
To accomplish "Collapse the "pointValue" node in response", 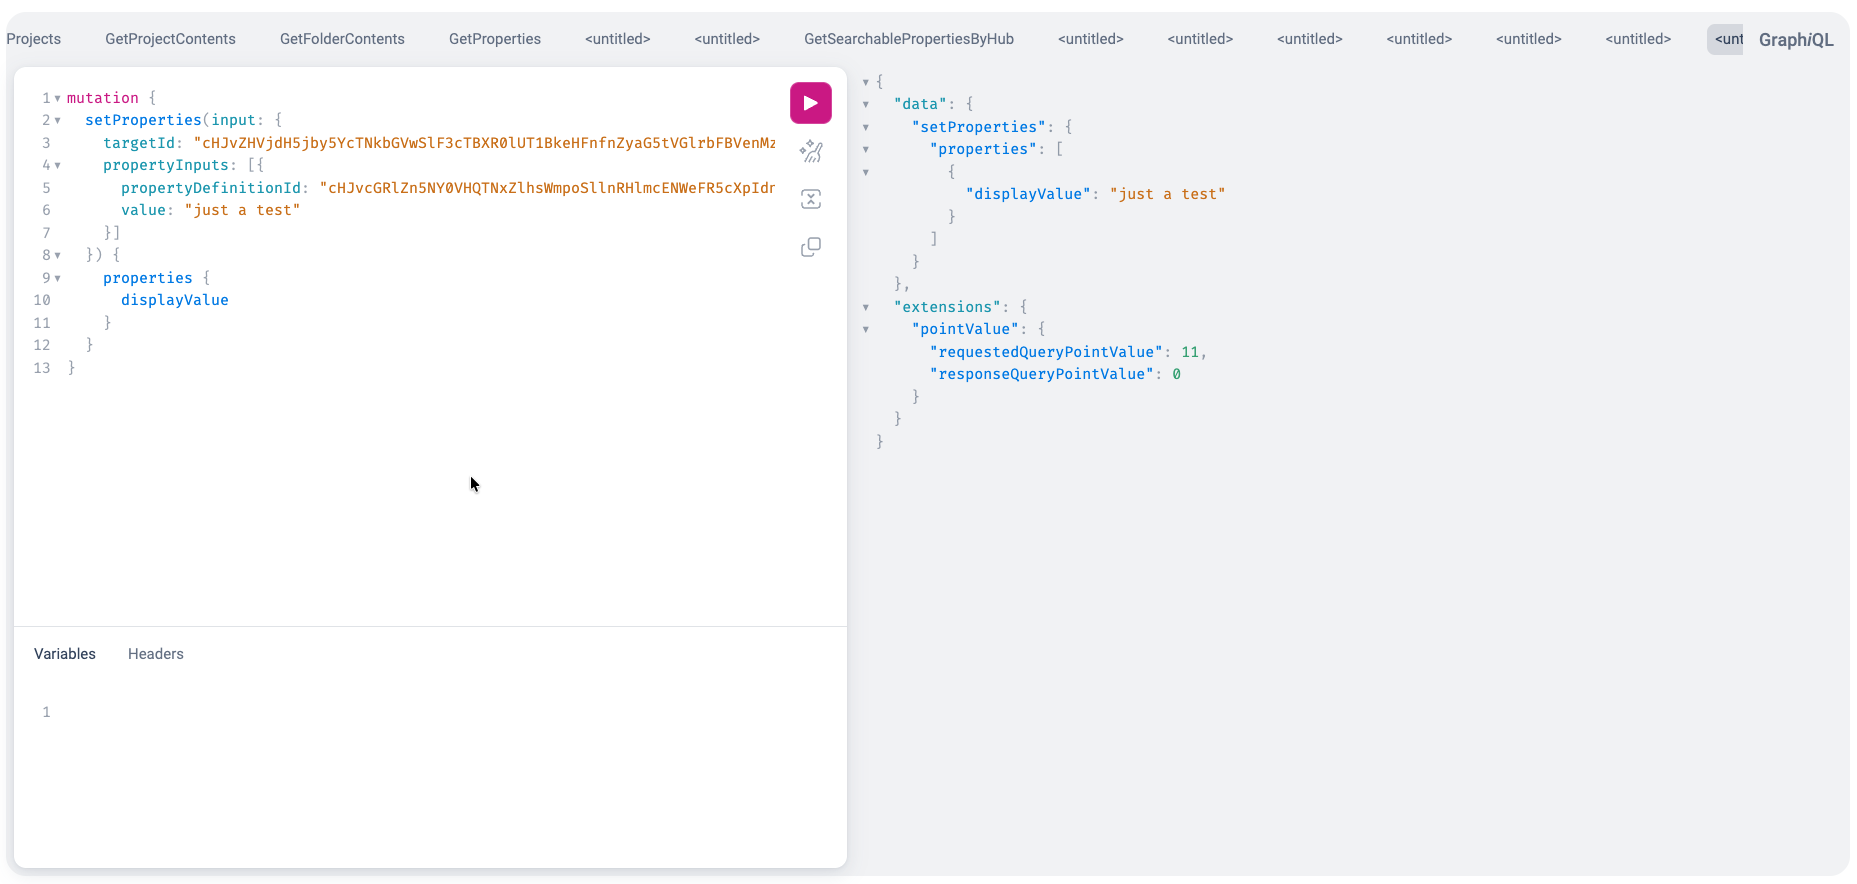I will [x=866, y=330].
